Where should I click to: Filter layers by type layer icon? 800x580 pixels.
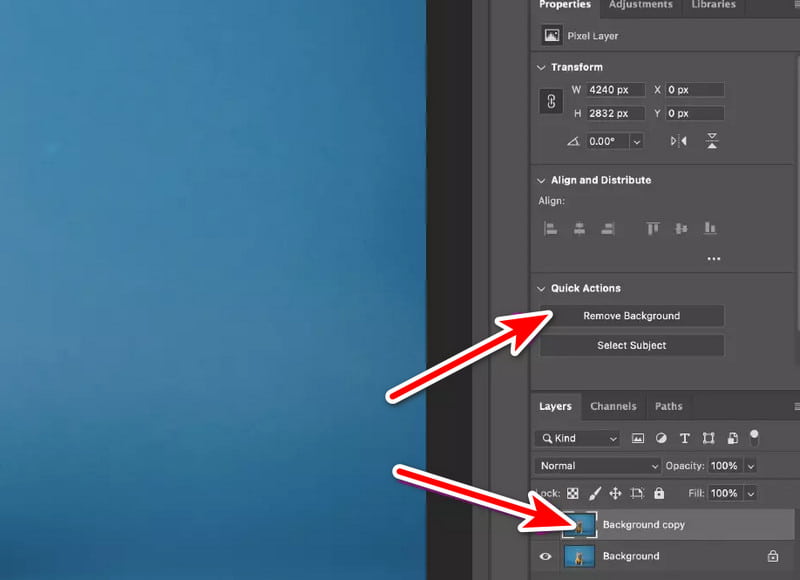(685, 438)
